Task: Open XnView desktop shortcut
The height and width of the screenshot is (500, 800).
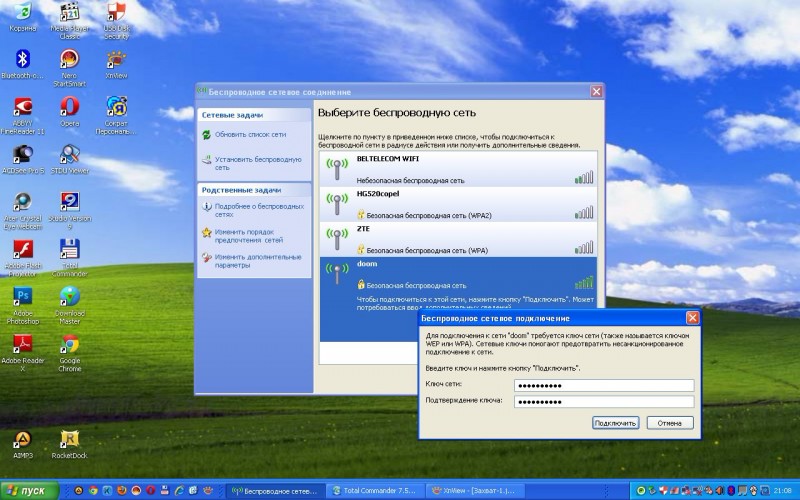Action: pos(116,64)
